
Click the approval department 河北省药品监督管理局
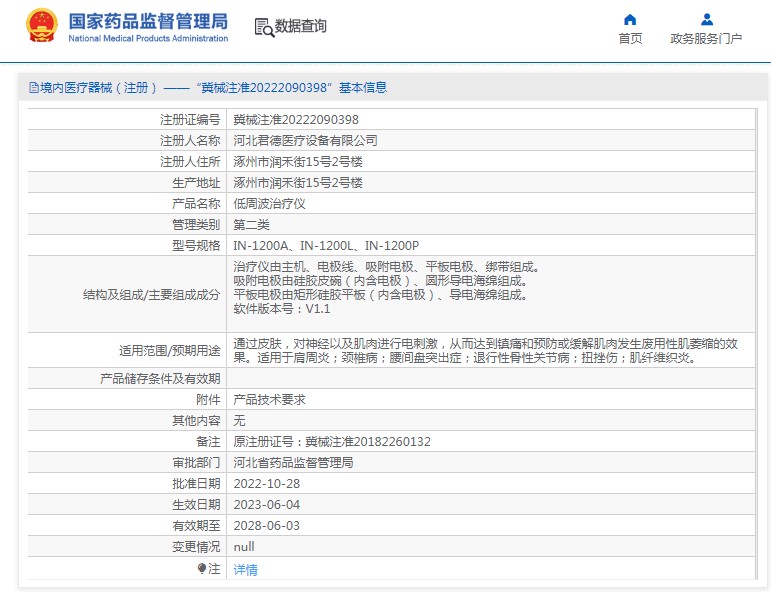[293, 462]
